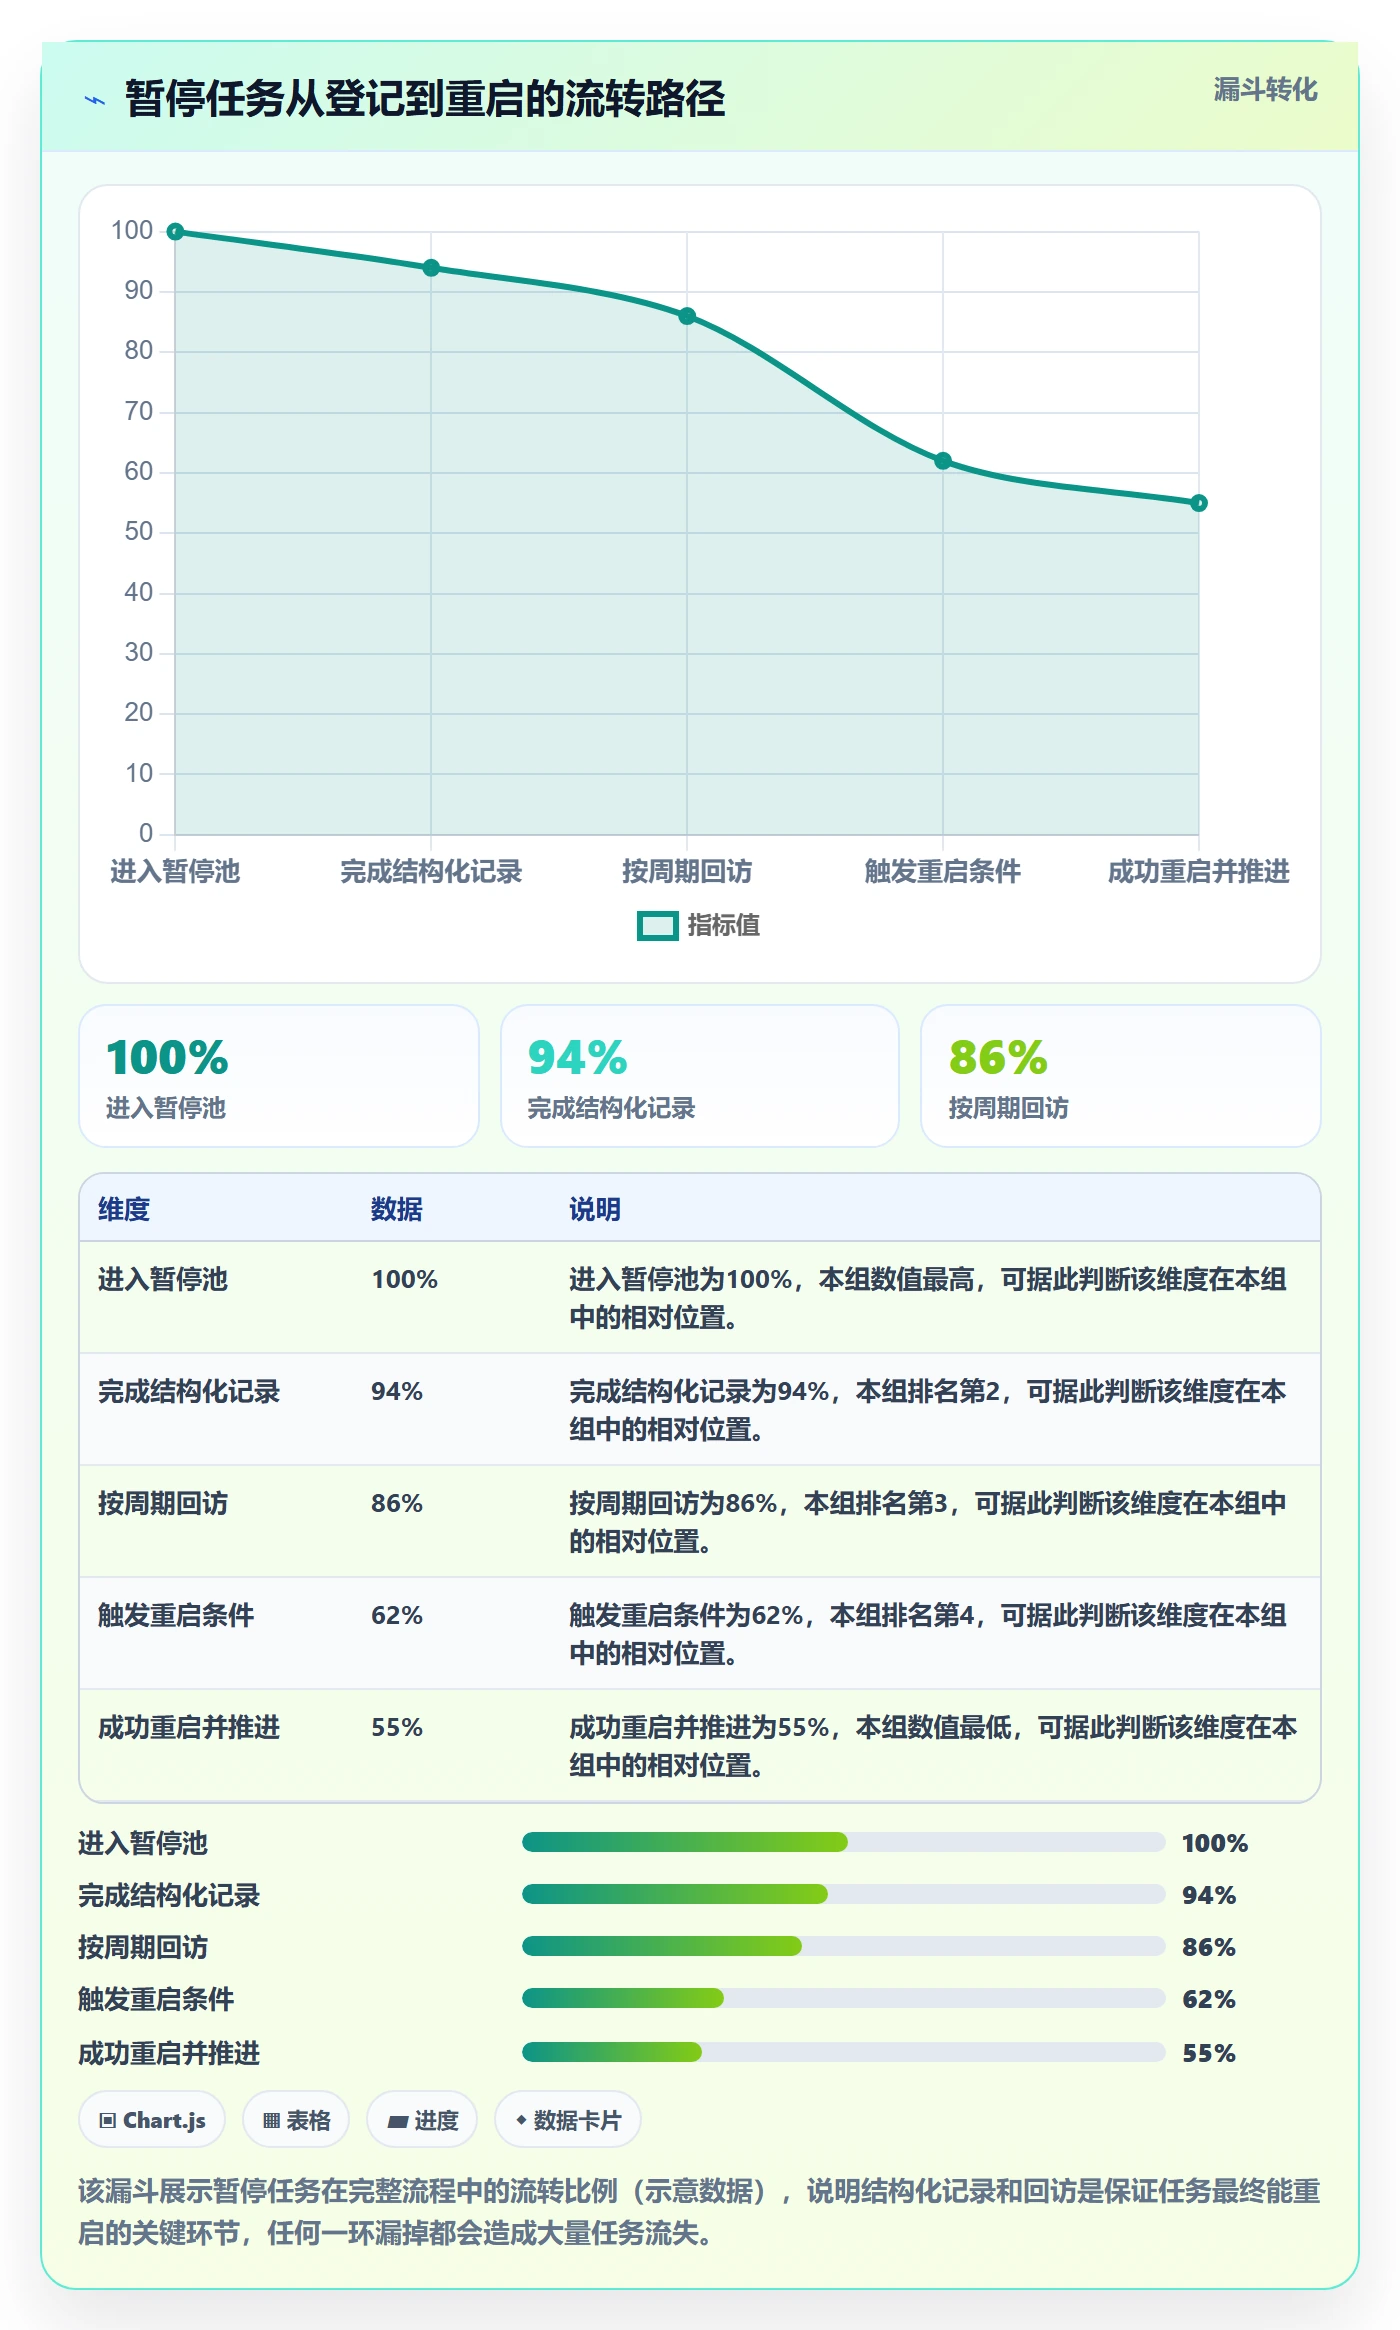Select the 数据卡片 tag chip

[568, 2120]
